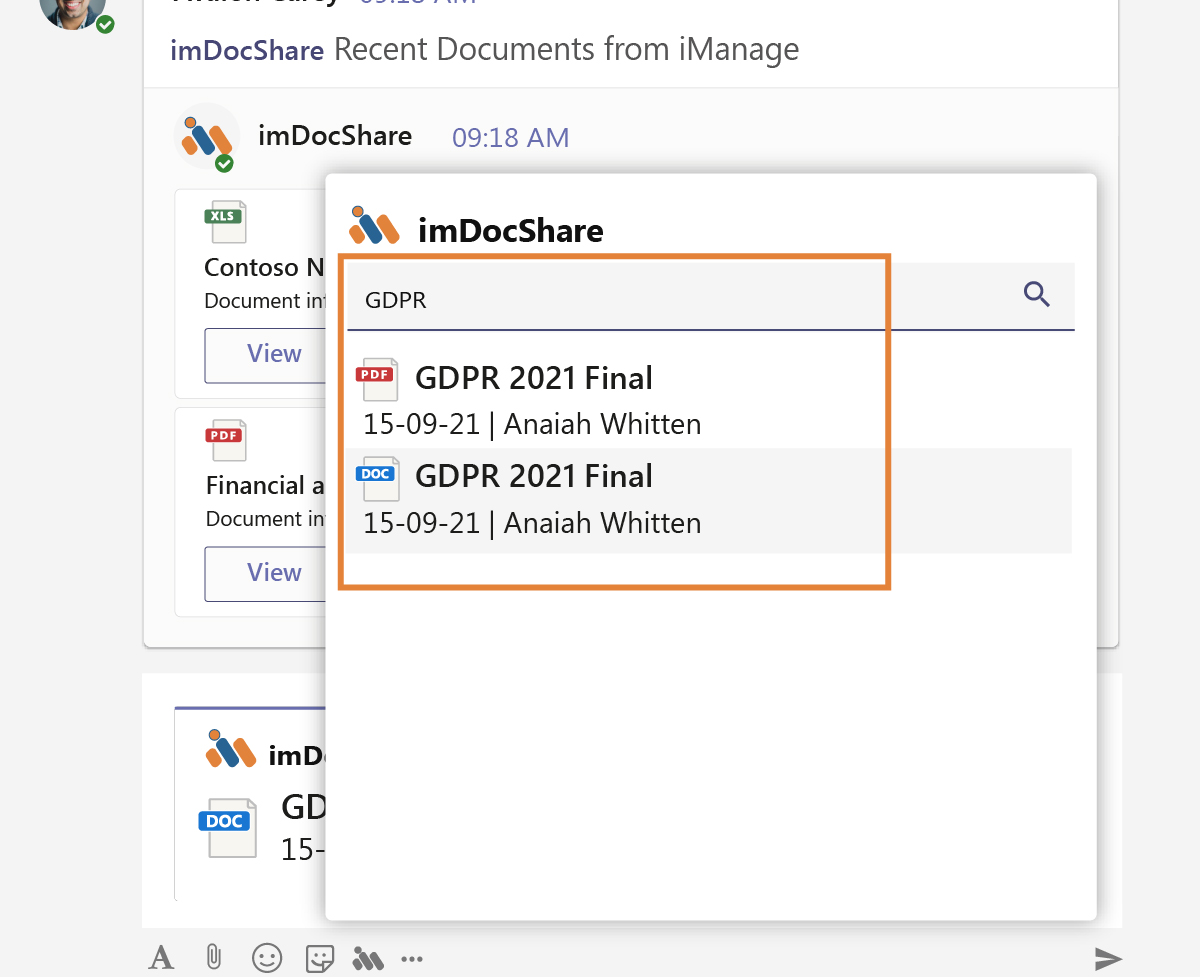Open more messaging extensions ellipsis

tap(412, 959)
